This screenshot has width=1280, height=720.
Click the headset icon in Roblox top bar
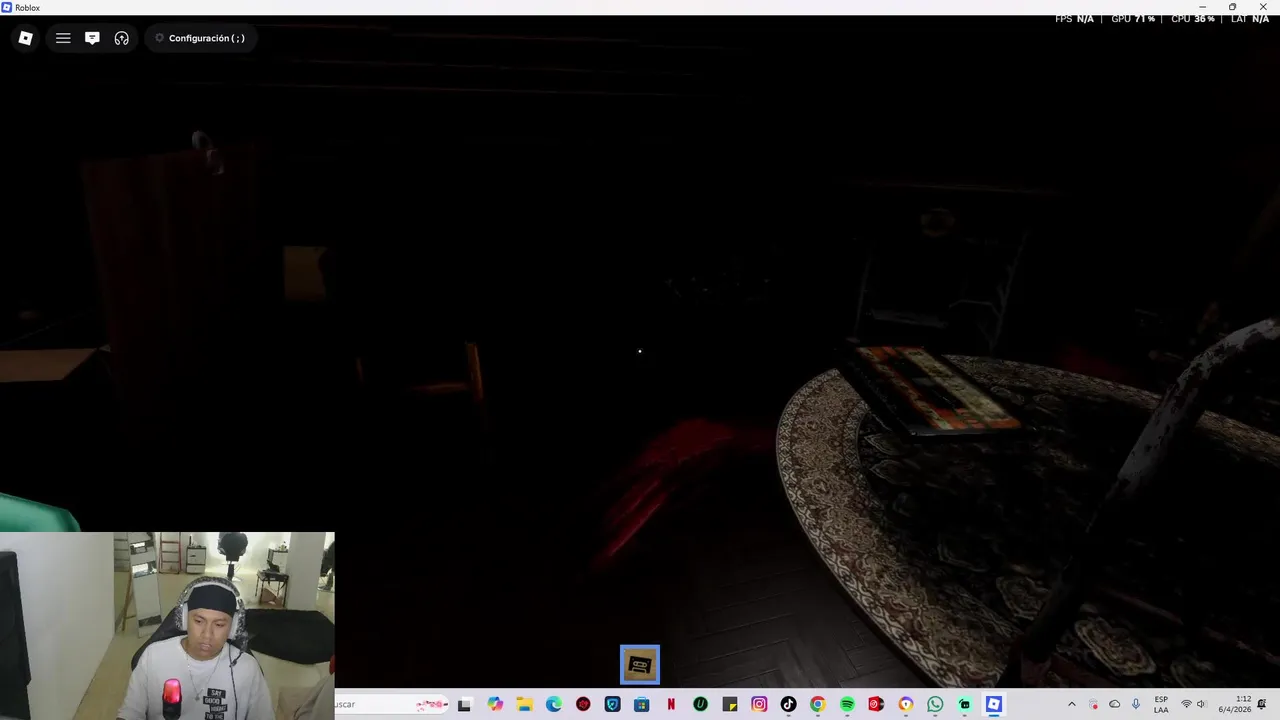click(122, 38)
